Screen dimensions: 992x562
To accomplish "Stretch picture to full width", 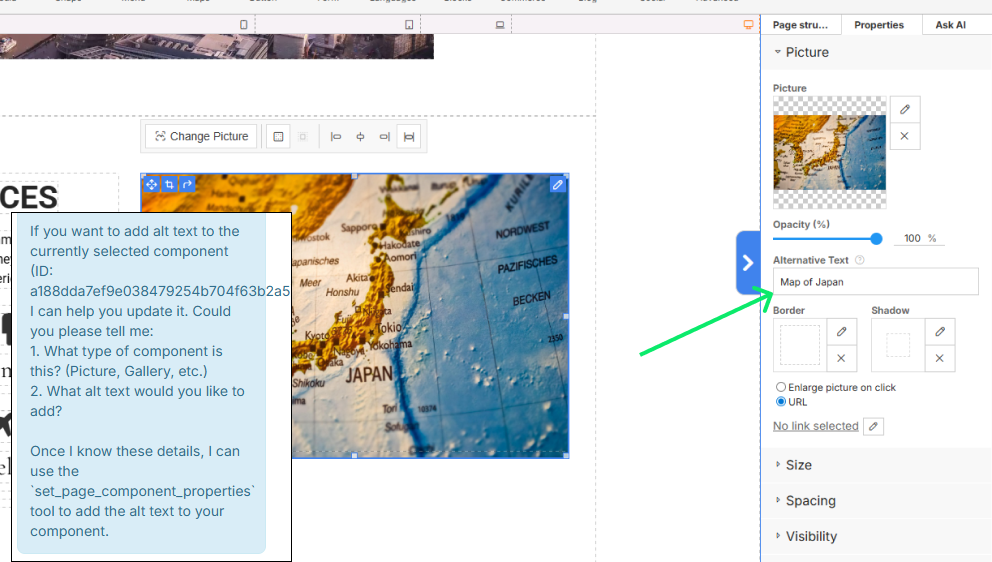I will coord(409,137).
